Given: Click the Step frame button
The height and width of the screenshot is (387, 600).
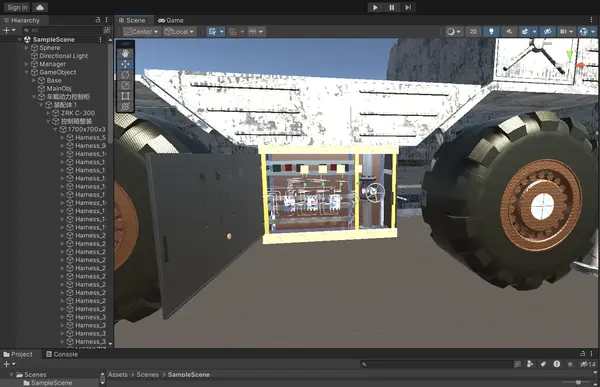Looking at the screenshot, I should point(408,7).
